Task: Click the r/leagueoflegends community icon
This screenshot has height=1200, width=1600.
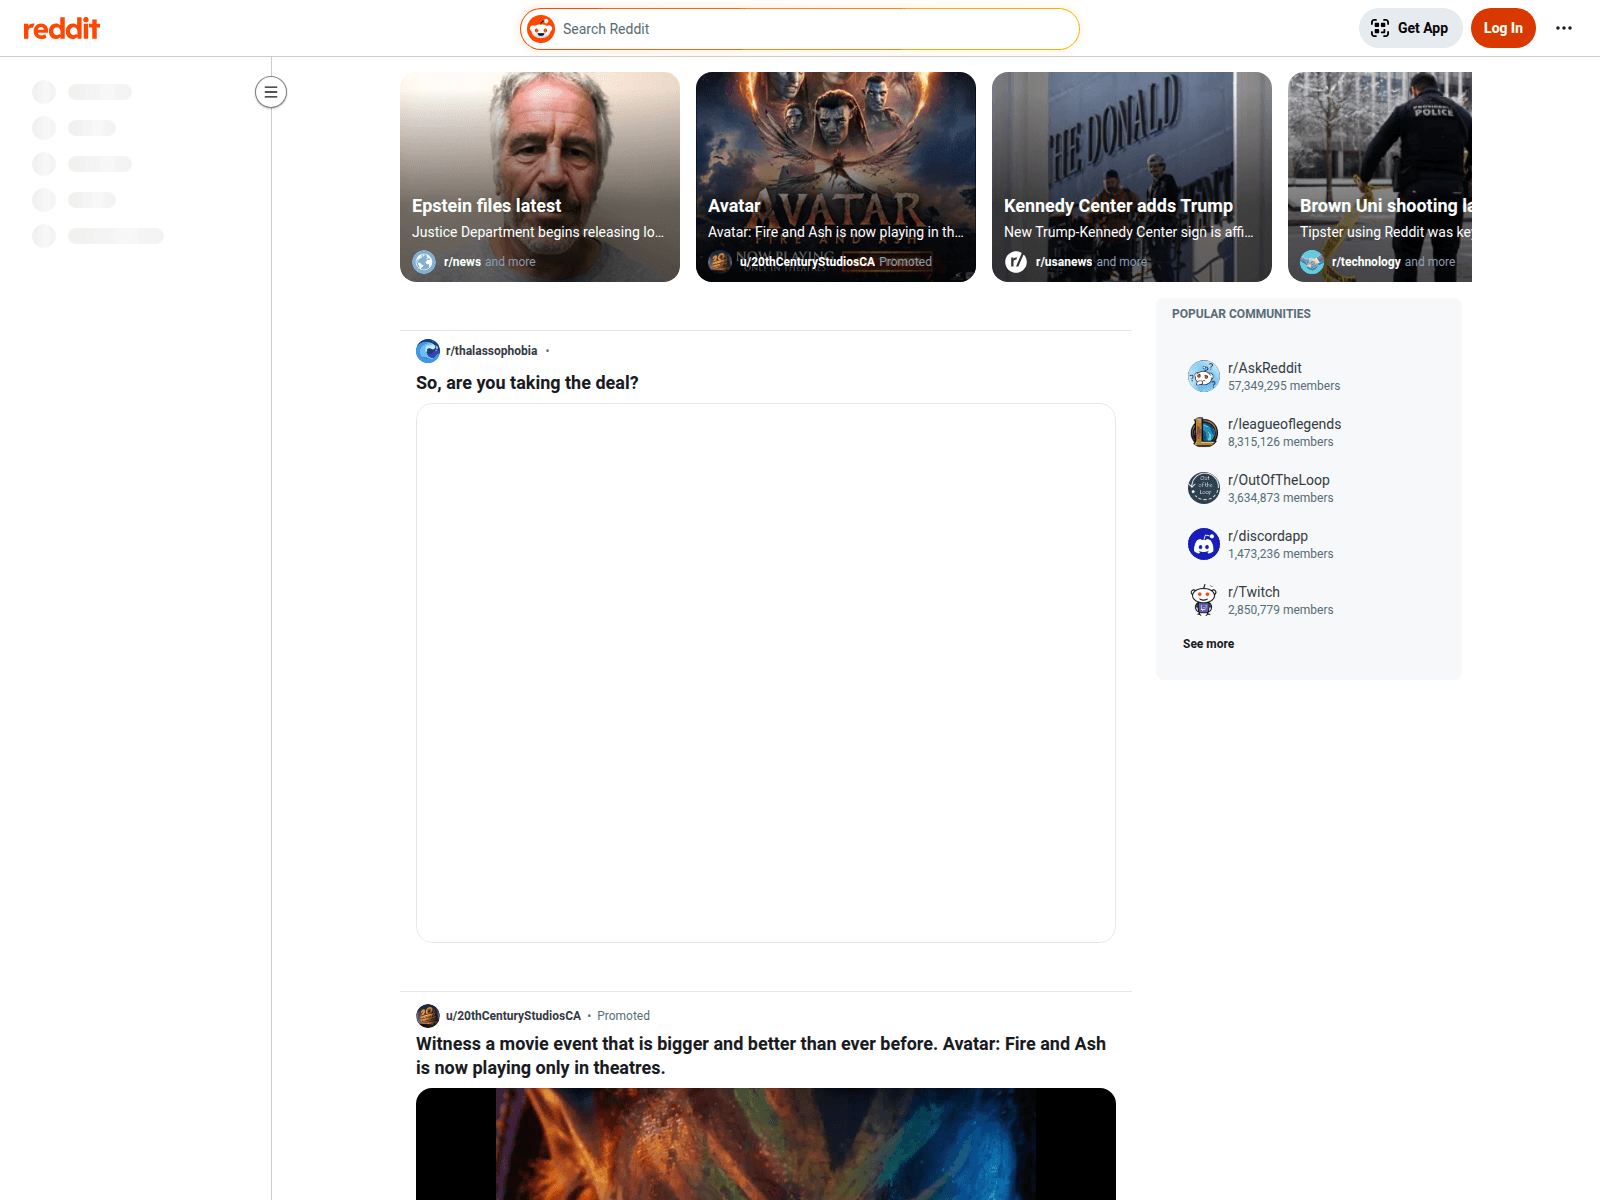Action: 1204,432
